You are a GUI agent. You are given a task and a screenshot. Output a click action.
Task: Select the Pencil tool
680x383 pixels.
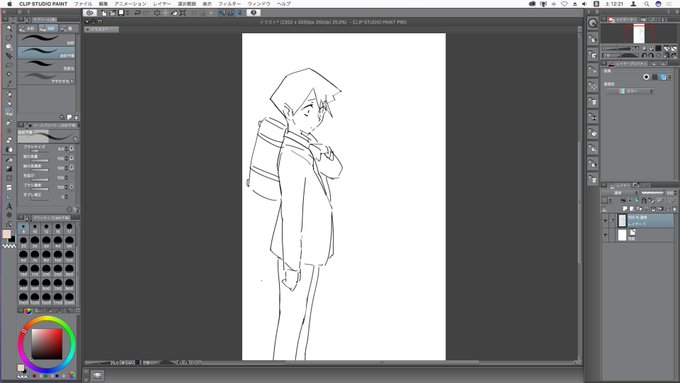pos(9,103)
